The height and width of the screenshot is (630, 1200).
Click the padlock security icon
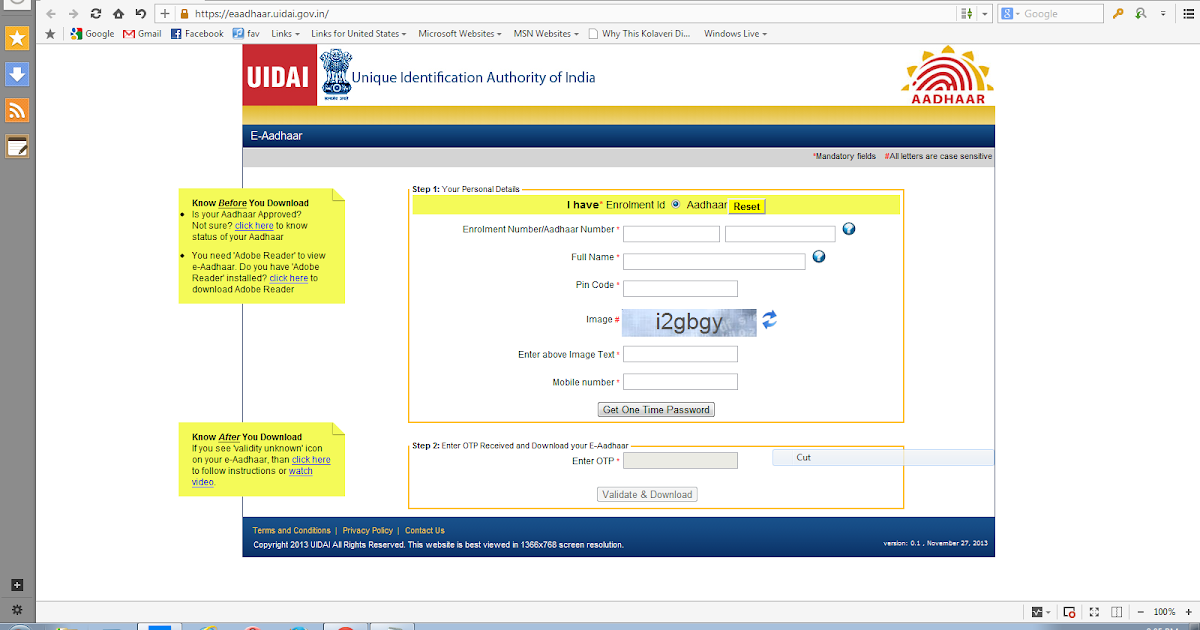(x=184, y=14)
